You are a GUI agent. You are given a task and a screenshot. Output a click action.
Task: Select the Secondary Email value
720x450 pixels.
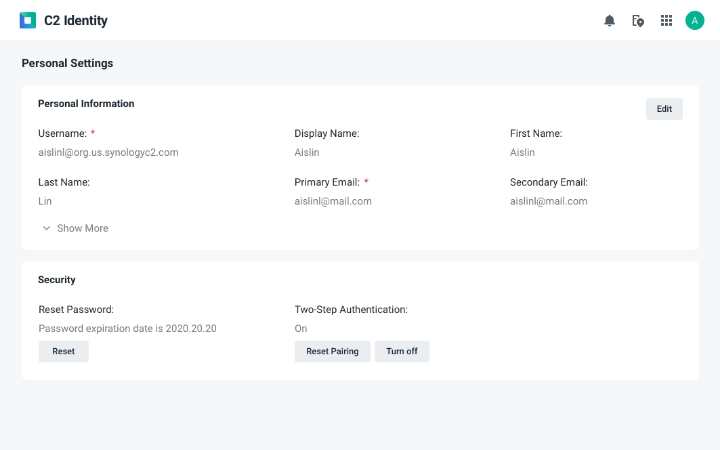tap(549, 201)
